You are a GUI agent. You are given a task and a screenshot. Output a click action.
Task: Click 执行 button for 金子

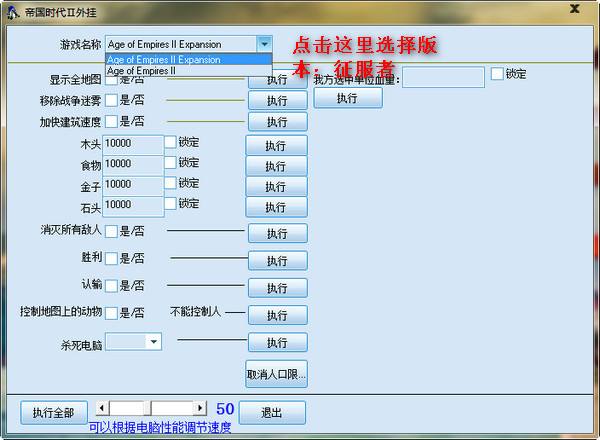coord(276,187)
